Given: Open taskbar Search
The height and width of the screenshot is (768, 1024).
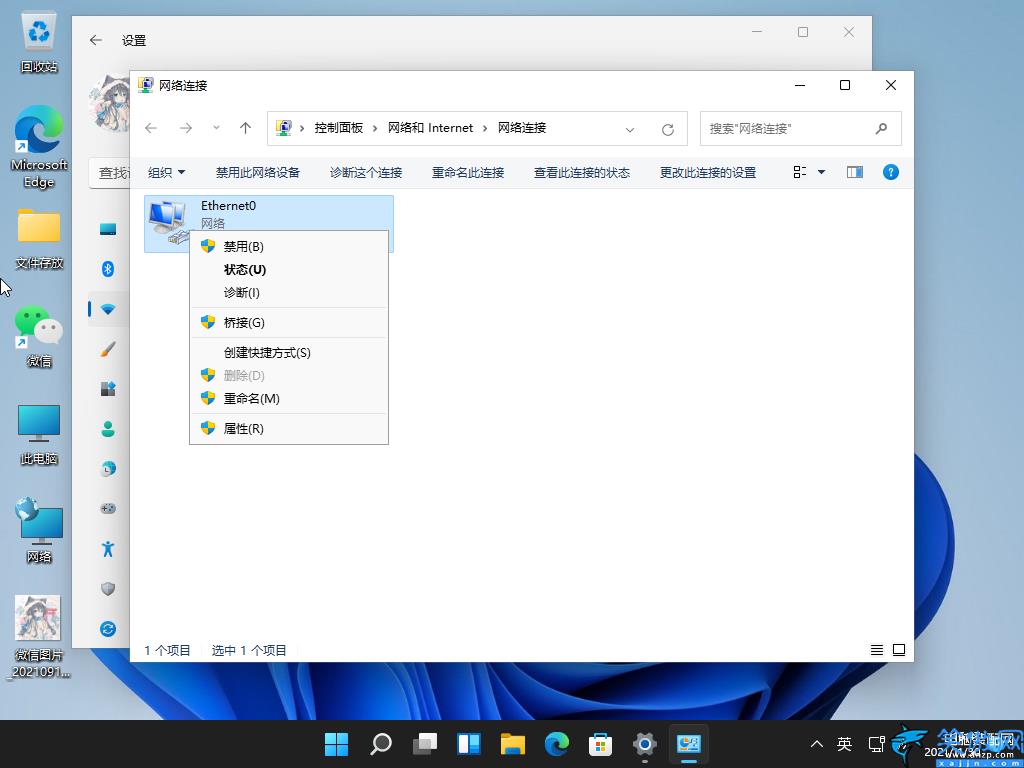Looking at the screenshot, I should coord(381,743).
